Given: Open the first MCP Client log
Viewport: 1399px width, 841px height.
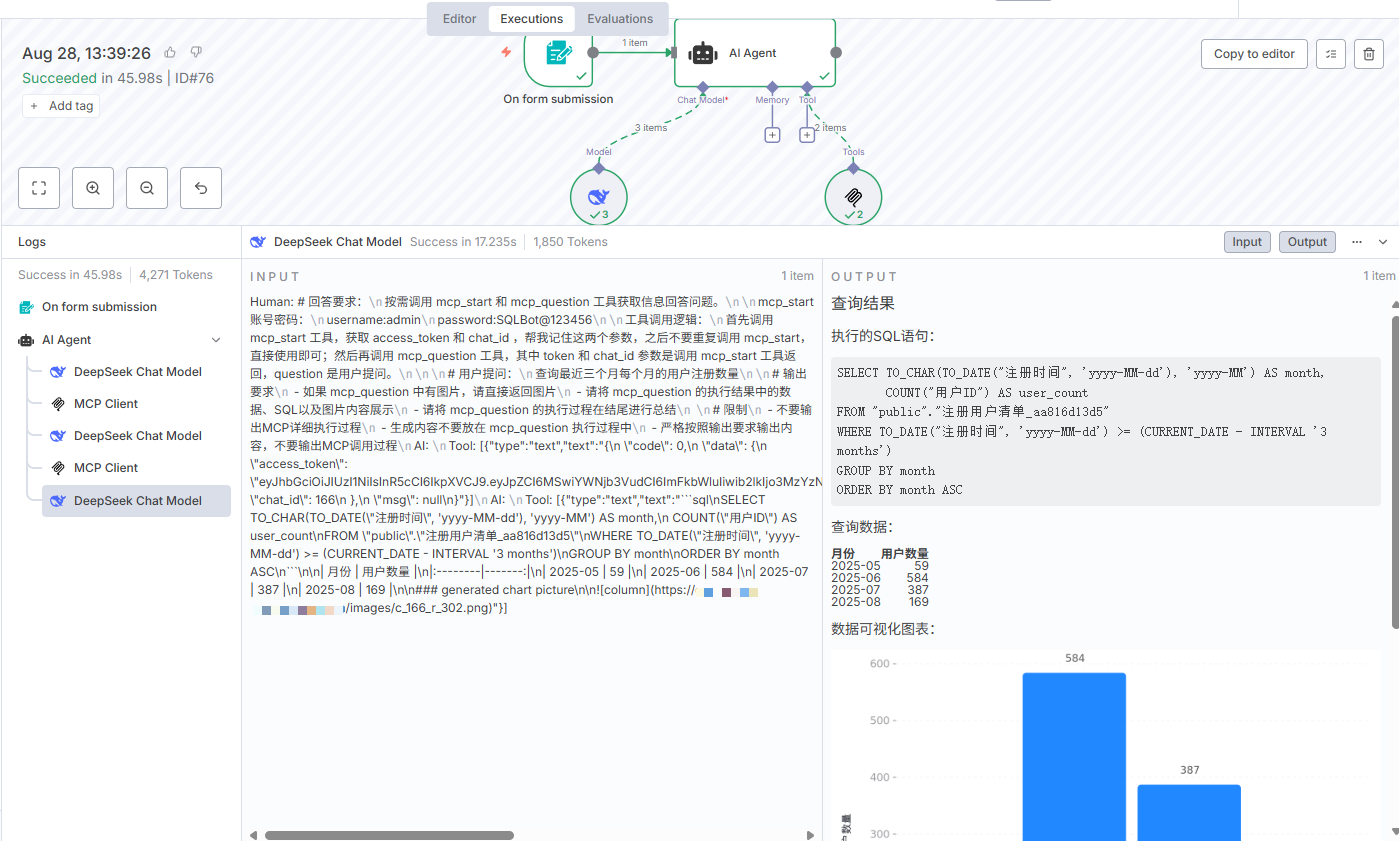Looking at the screenshot, I should point(136,404).
